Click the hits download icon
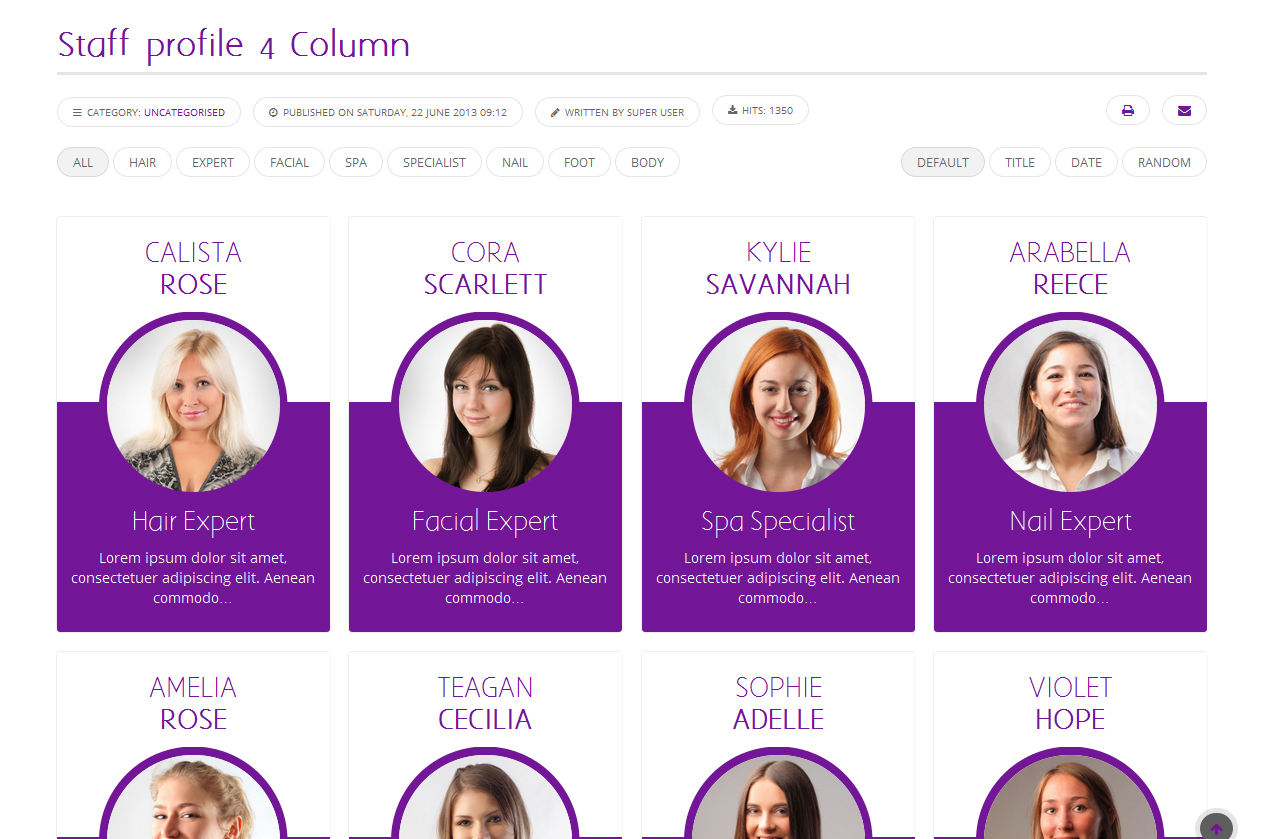This screenshot has width=1261, height=839. 732,110
